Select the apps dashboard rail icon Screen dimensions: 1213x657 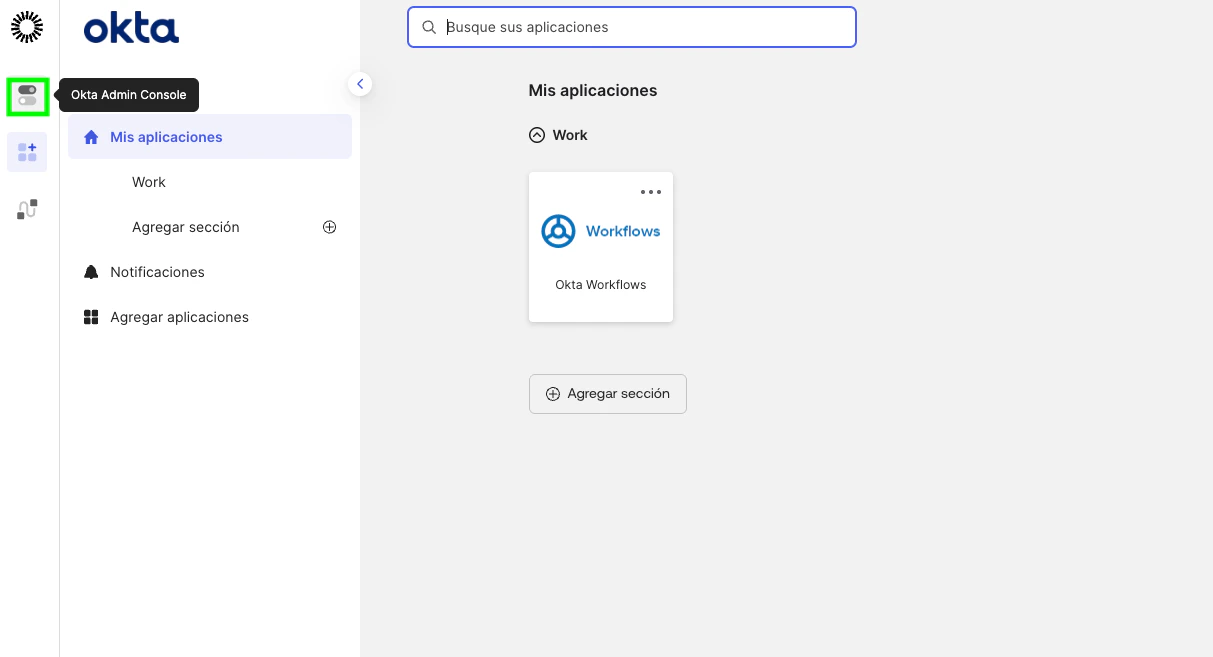(27, 152)
